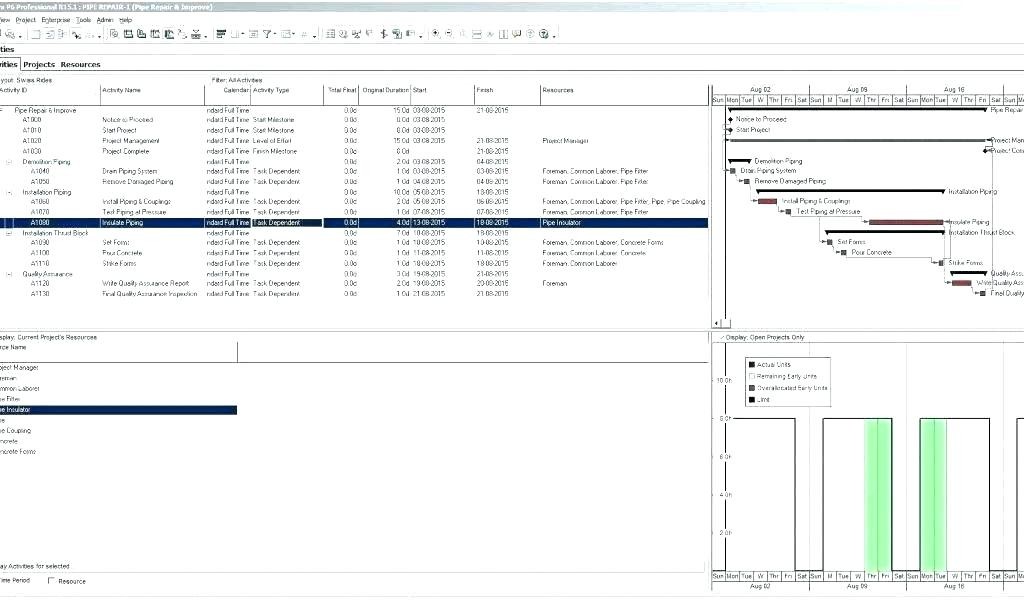The image size is (1024, 600).
Task: Open the filter funnel icon in toolbar
Action: pos(267,34)
